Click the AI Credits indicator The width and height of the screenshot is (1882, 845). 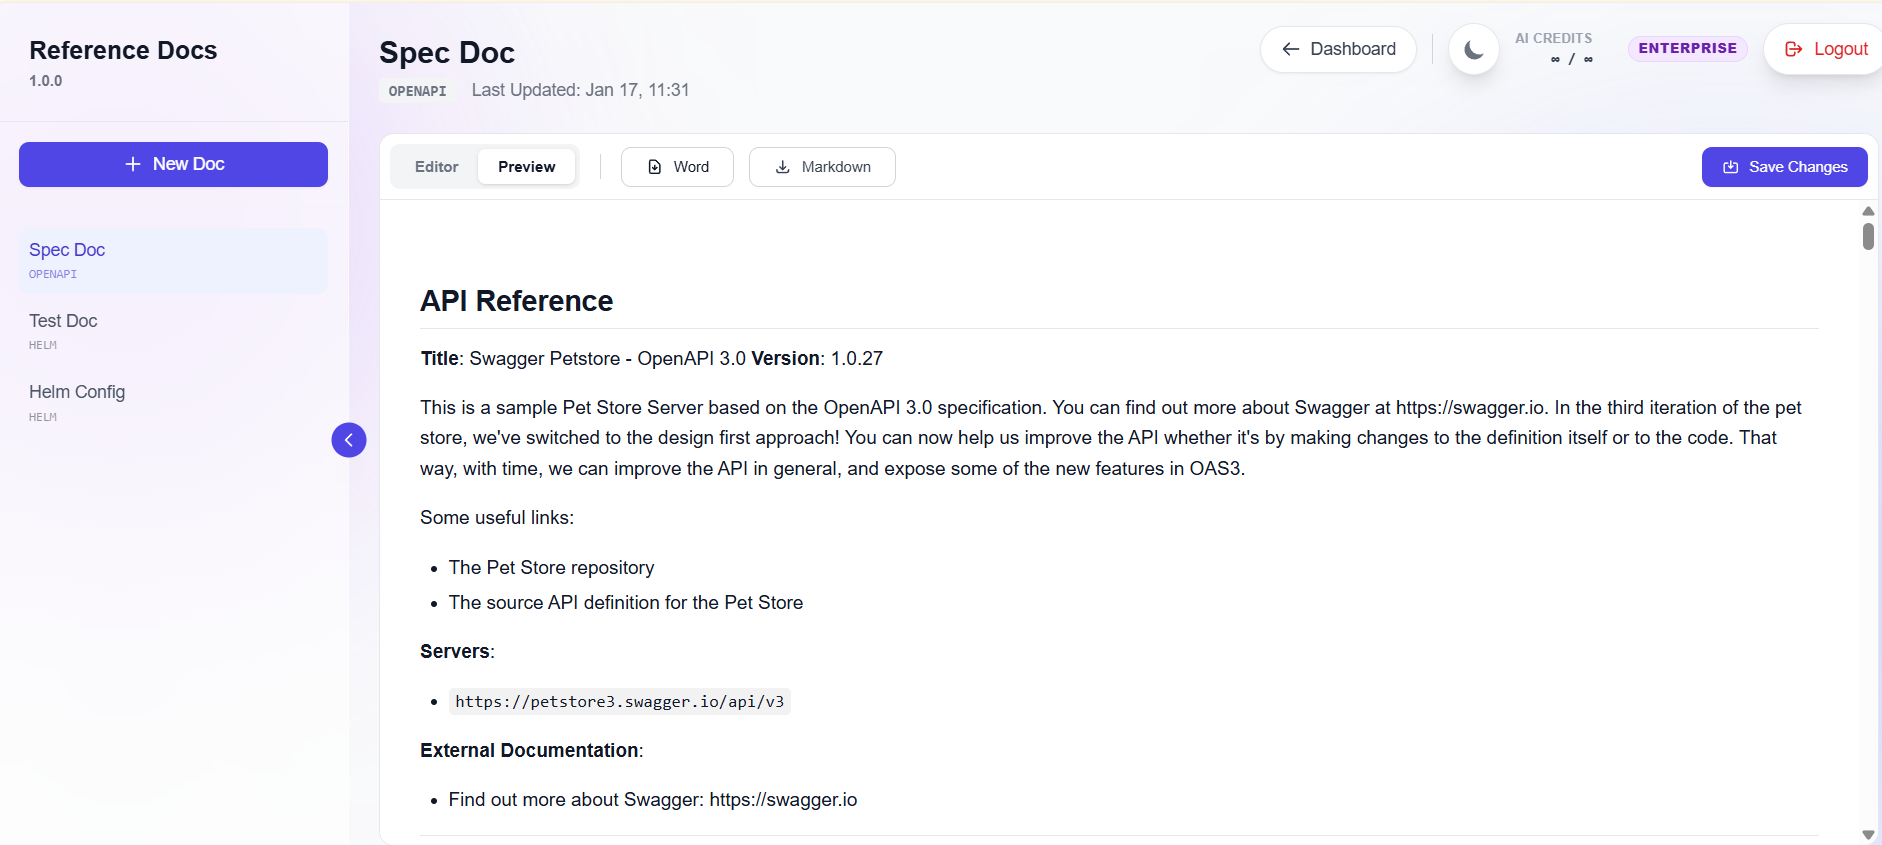click(1554, 49)
